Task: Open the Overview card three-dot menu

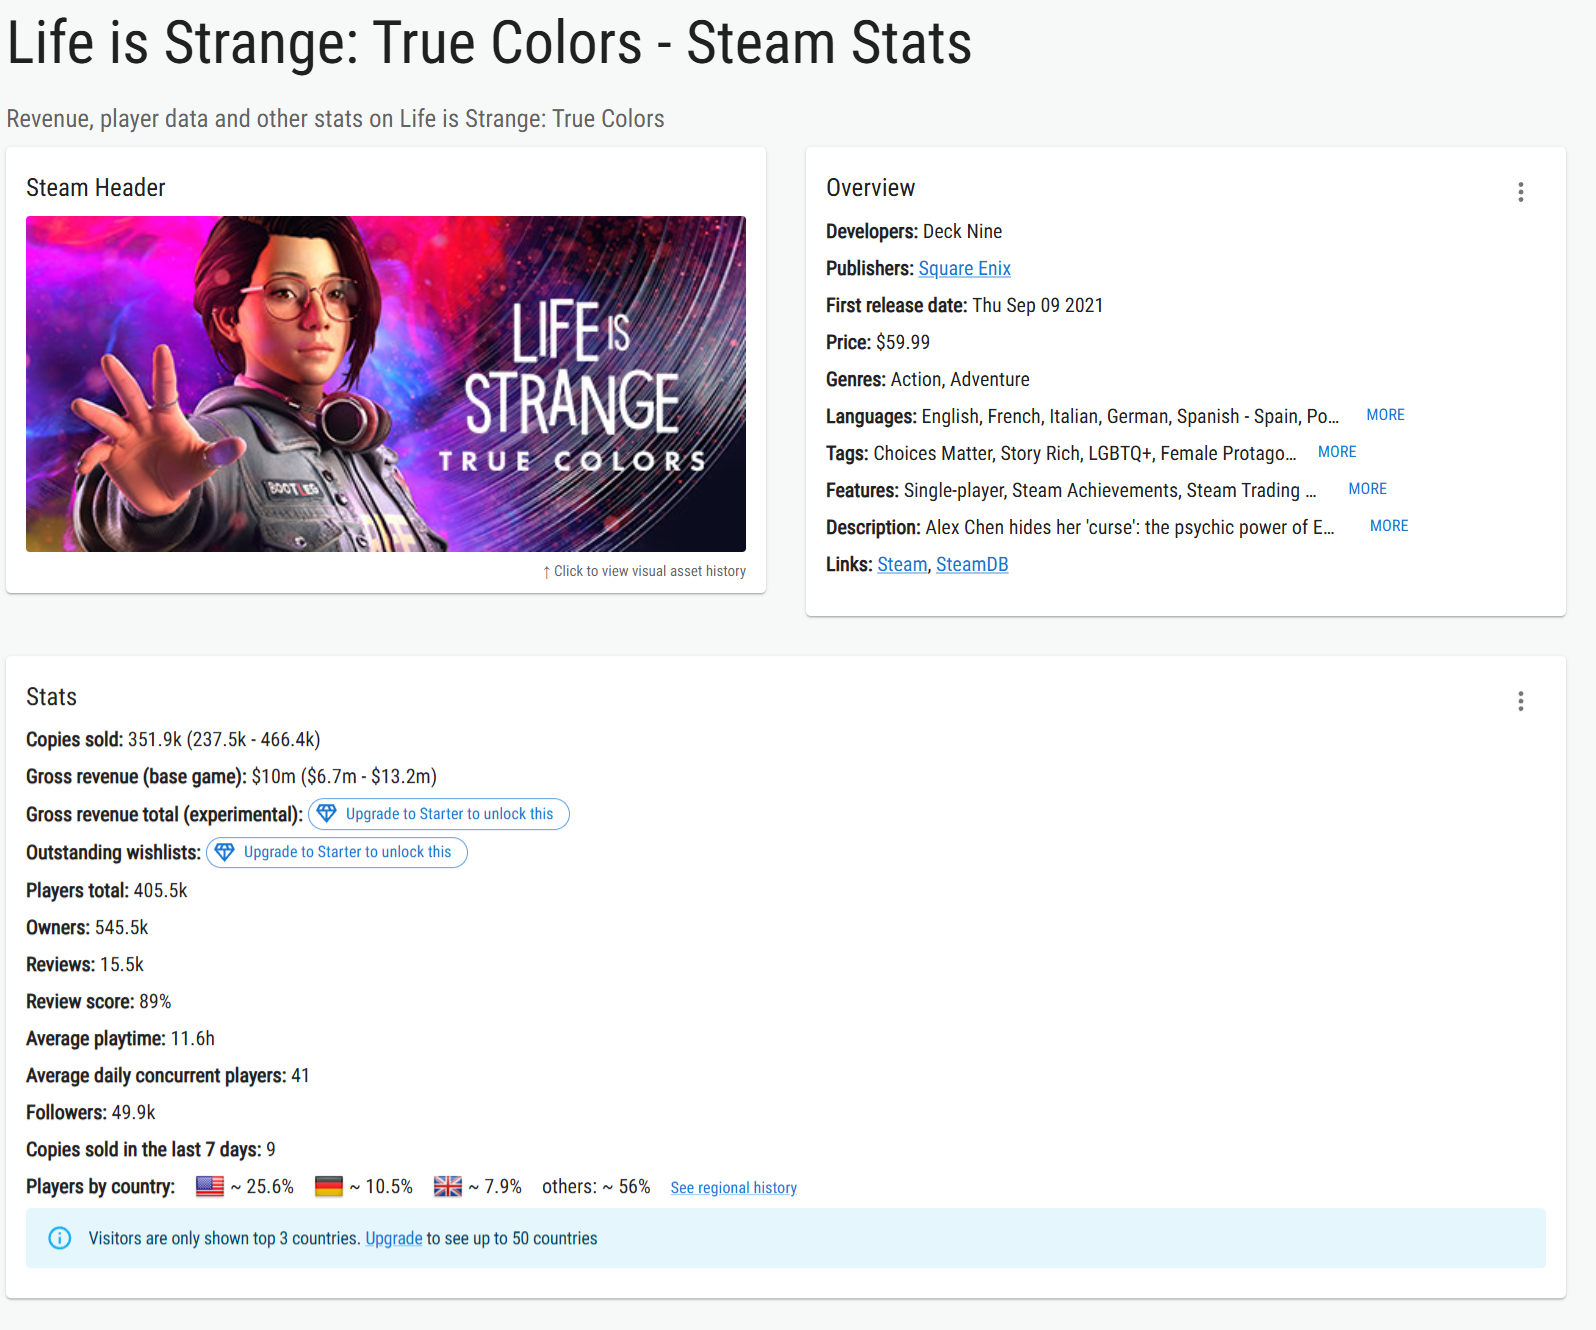Action: 1521,192
